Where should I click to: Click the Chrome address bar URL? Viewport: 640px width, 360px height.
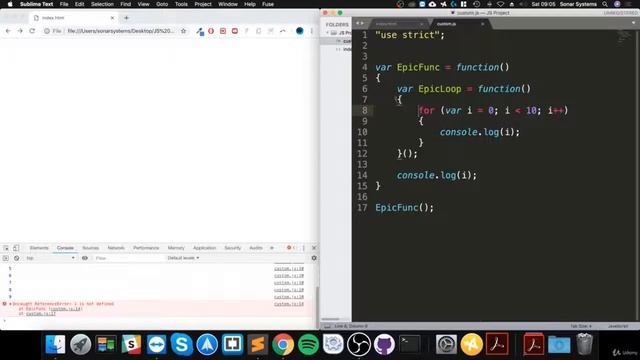click(120, 31)
